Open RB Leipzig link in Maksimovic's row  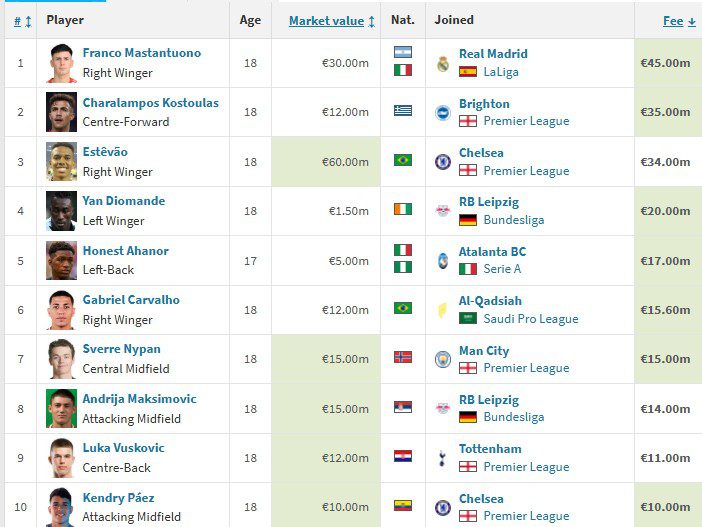tap(488, 399)
